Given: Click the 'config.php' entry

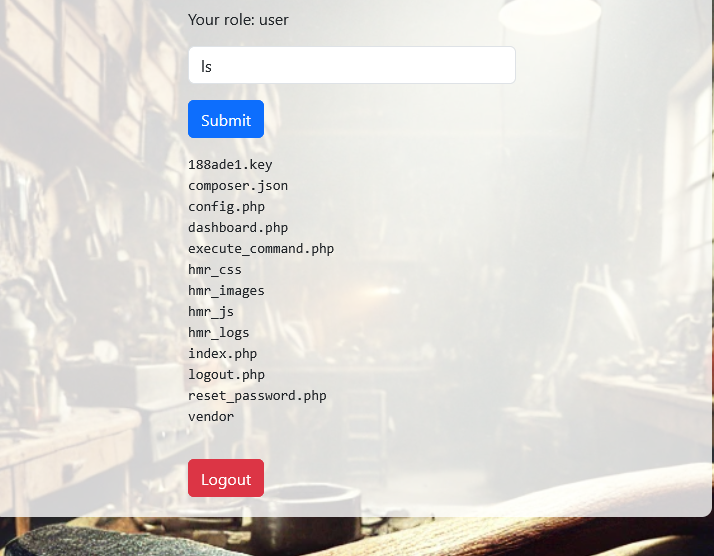Looking at the screenshot, I should pos(227,207).
